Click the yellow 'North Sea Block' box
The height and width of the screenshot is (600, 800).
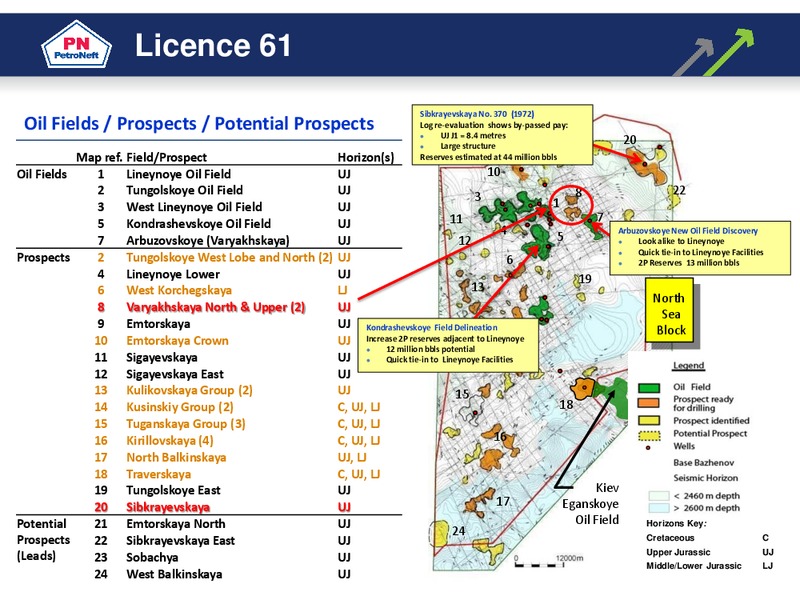coord(669,310)
